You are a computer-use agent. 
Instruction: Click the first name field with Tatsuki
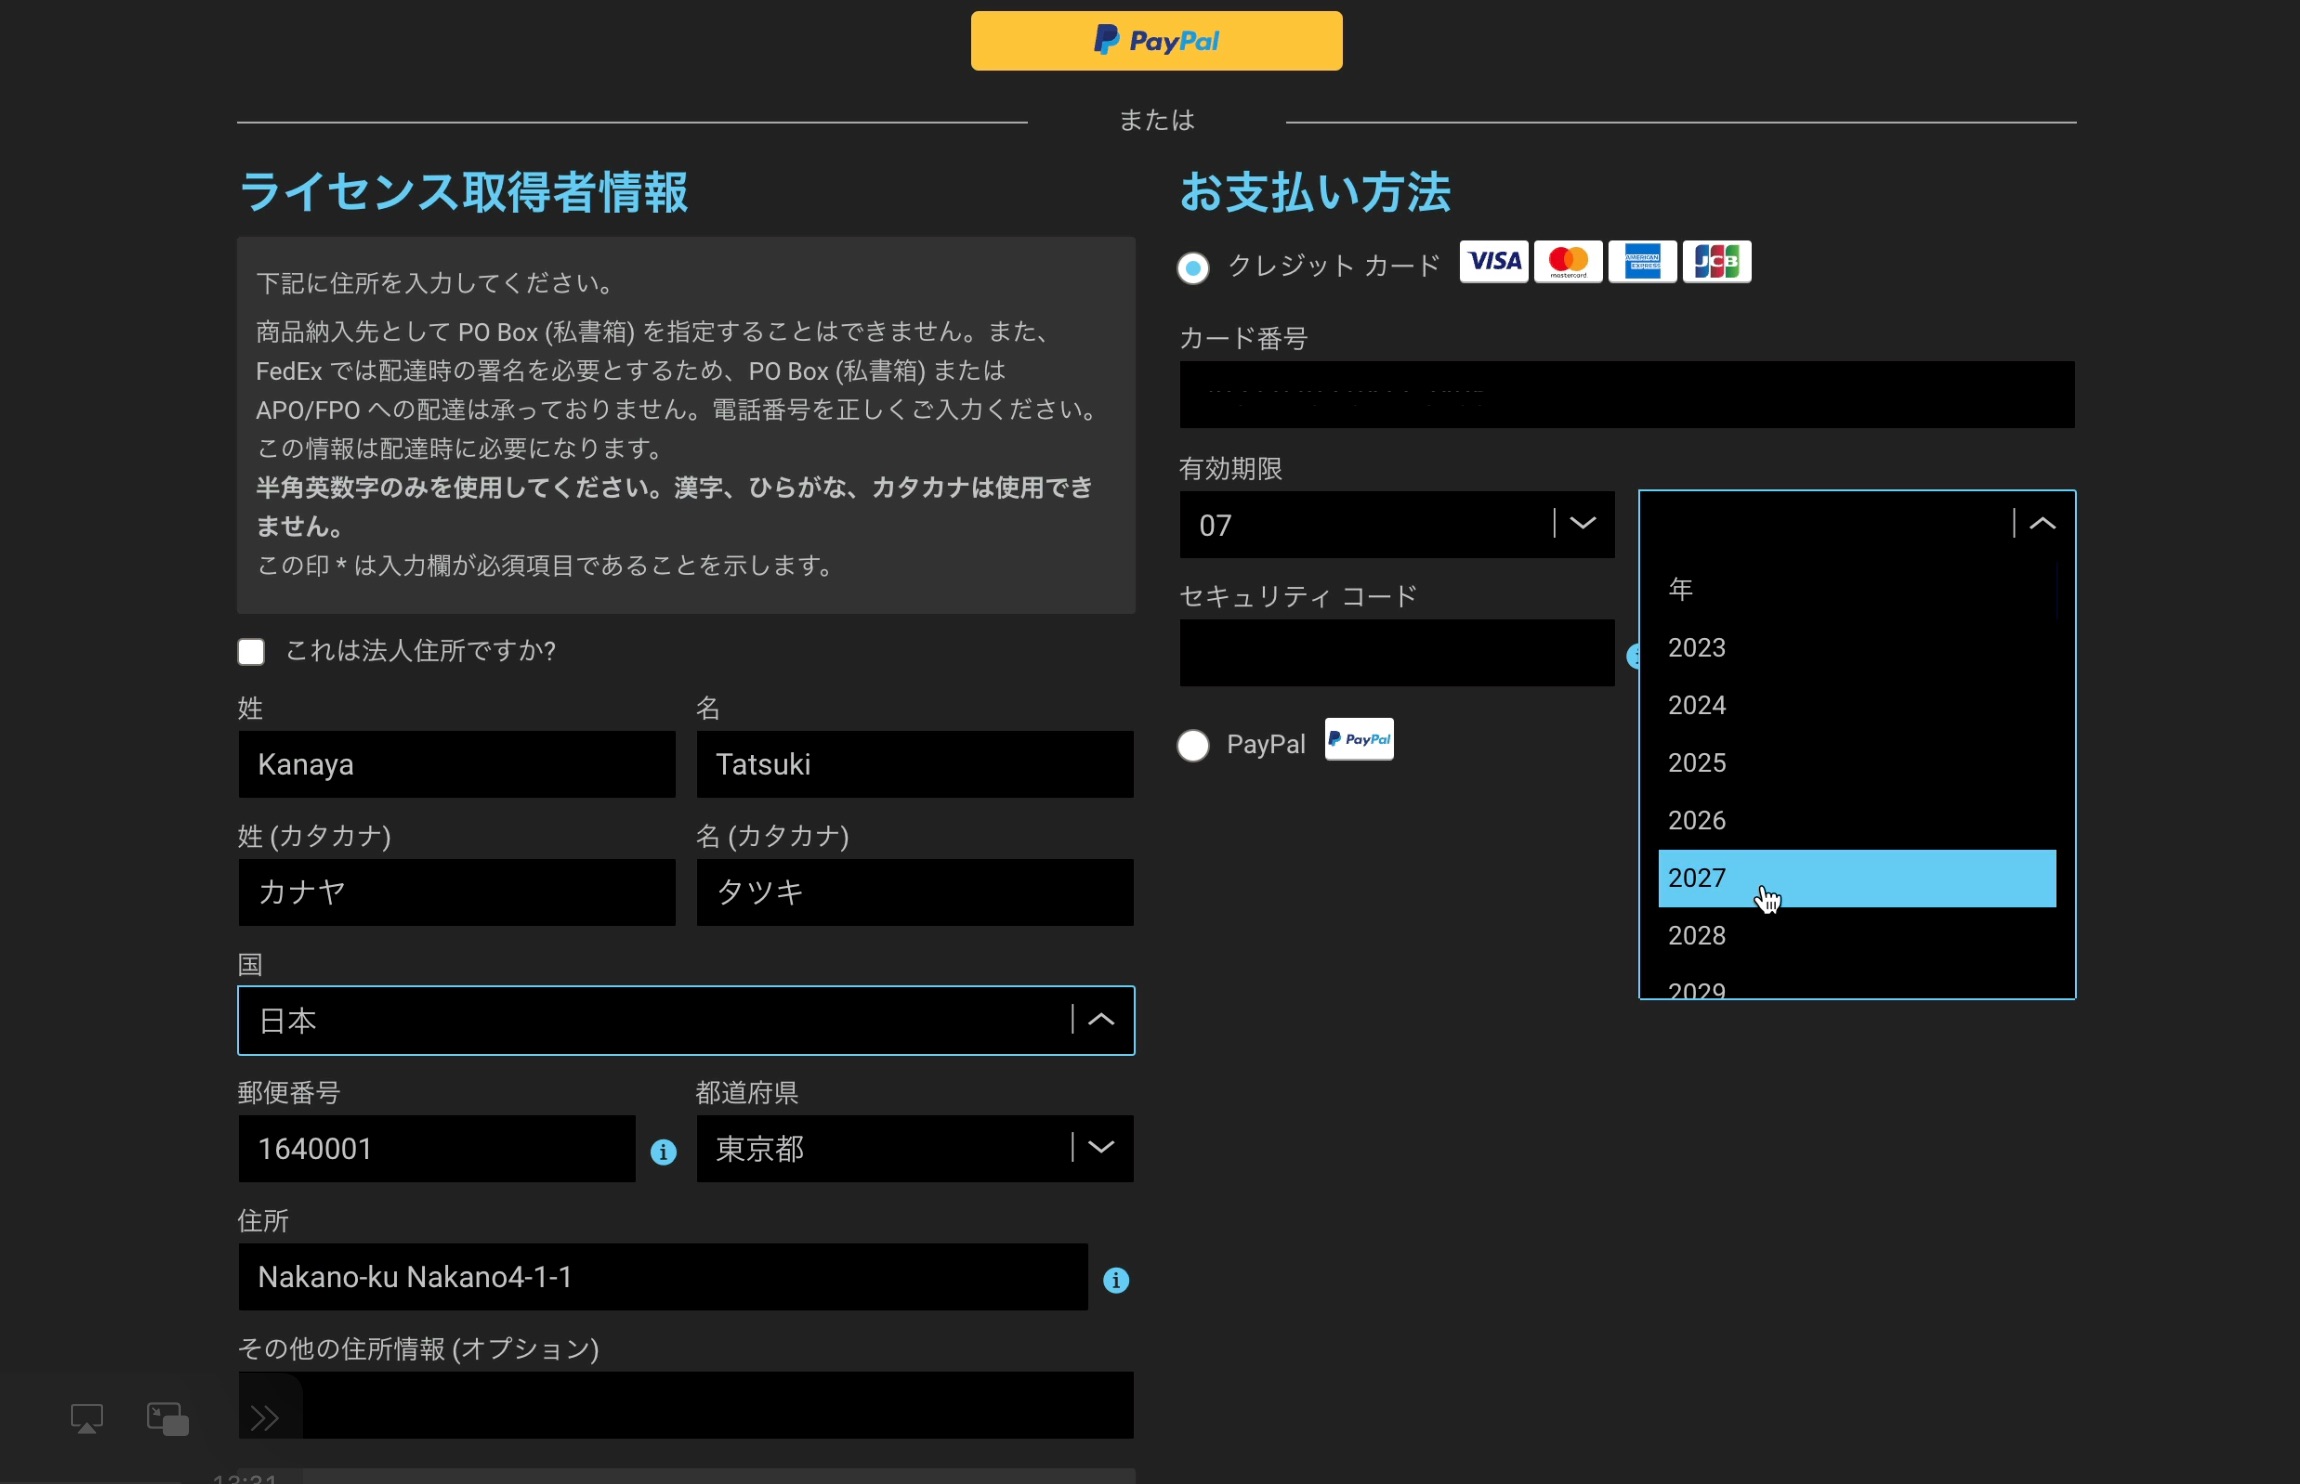click(915, 765)
